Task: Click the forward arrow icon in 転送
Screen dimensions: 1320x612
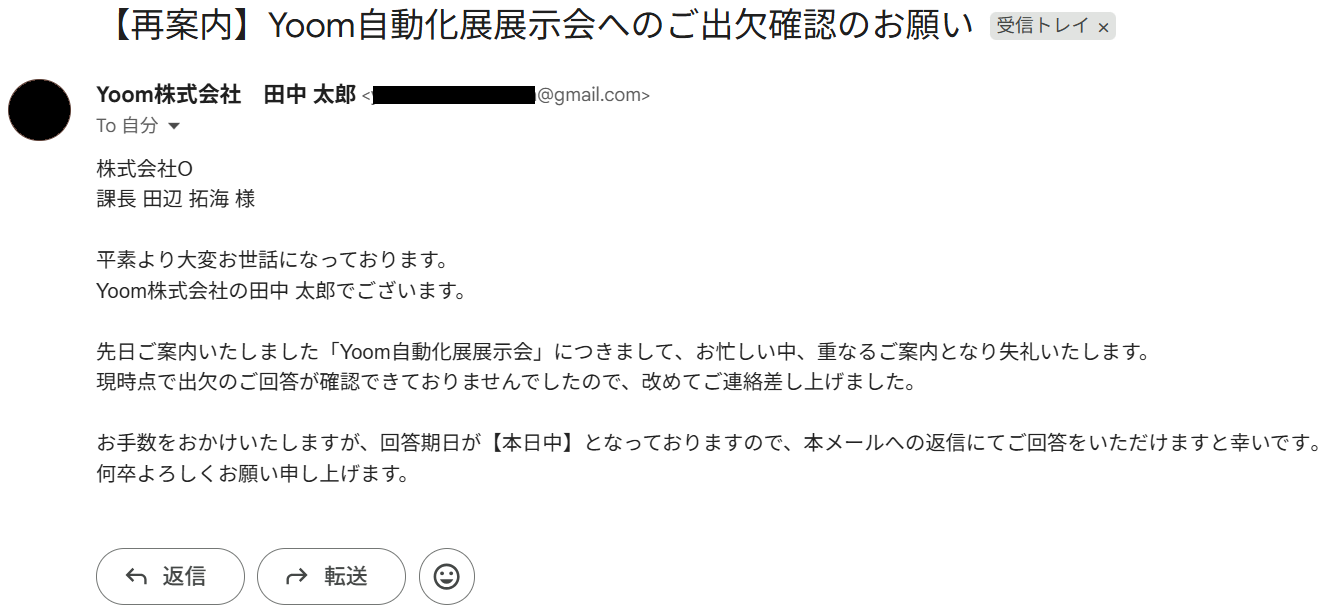Action: coord(297,576)
